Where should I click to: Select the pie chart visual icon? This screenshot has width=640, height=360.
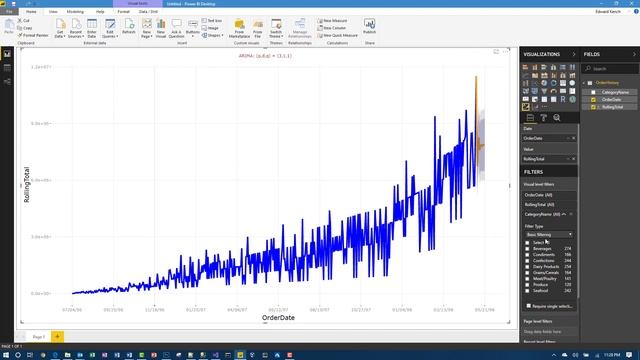click(544, 83)
